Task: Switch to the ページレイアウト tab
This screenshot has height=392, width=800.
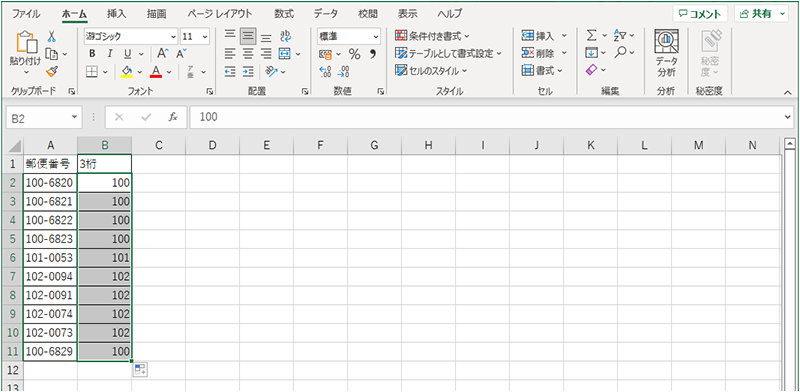Action: (219, 14)
